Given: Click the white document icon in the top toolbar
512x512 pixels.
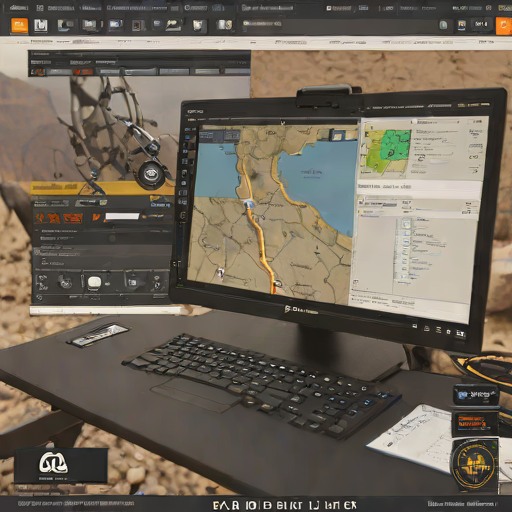Looking at the screenshot, I should coord(41,25).
